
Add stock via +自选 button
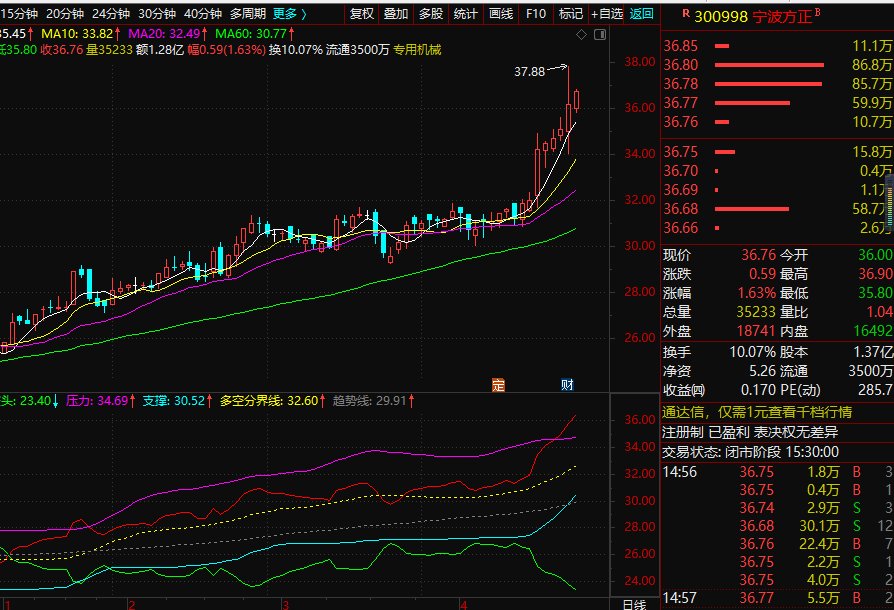(x=606, y=14)
